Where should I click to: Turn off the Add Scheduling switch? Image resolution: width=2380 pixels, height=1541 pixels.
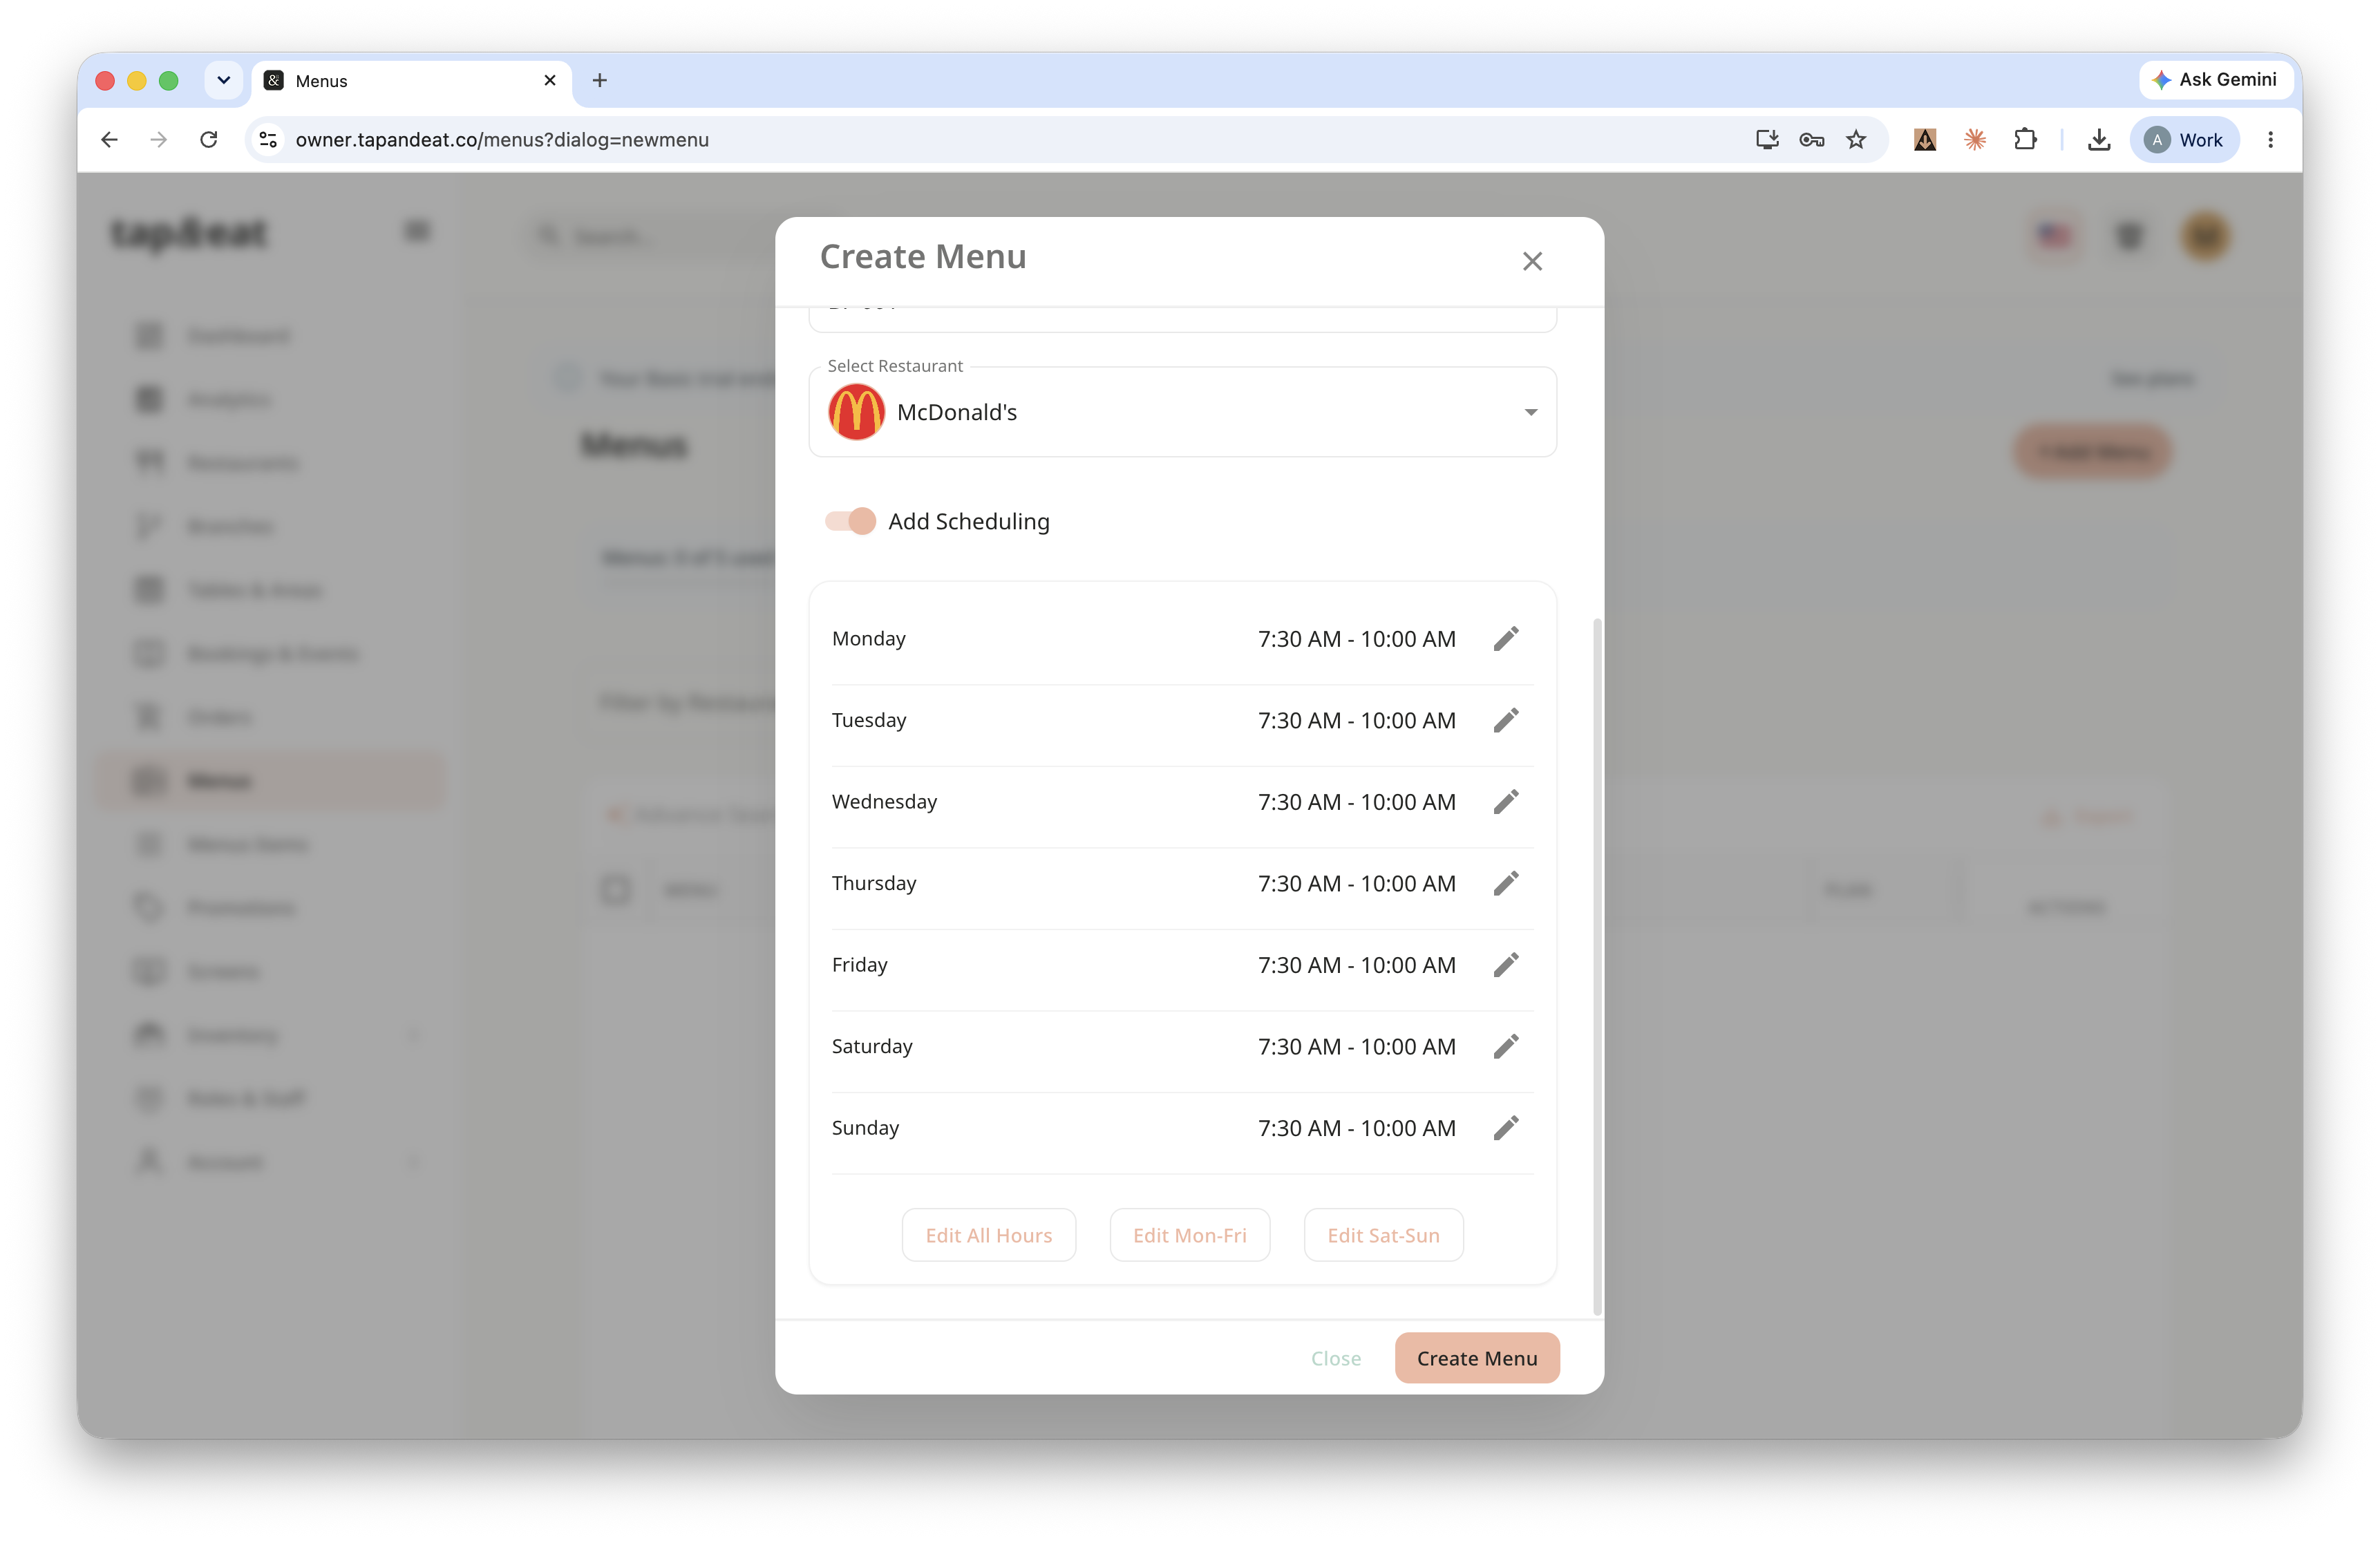(850, 521)
